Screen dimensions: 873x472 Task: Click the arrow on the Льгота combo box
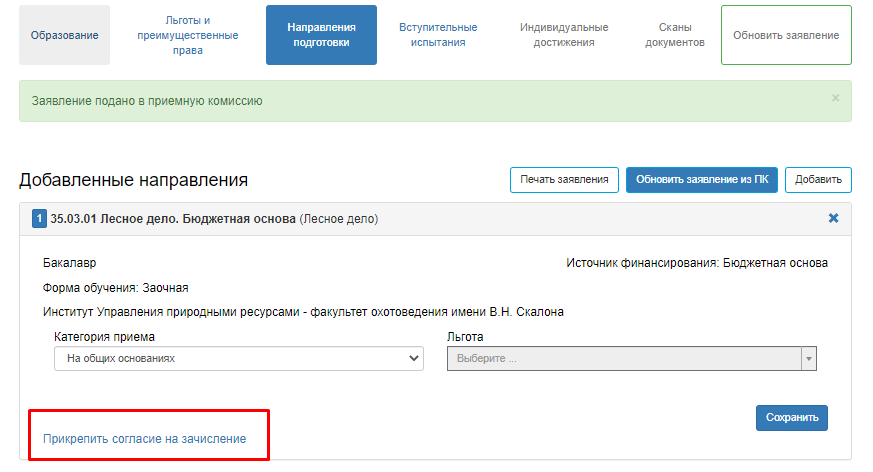click(809, 358)
